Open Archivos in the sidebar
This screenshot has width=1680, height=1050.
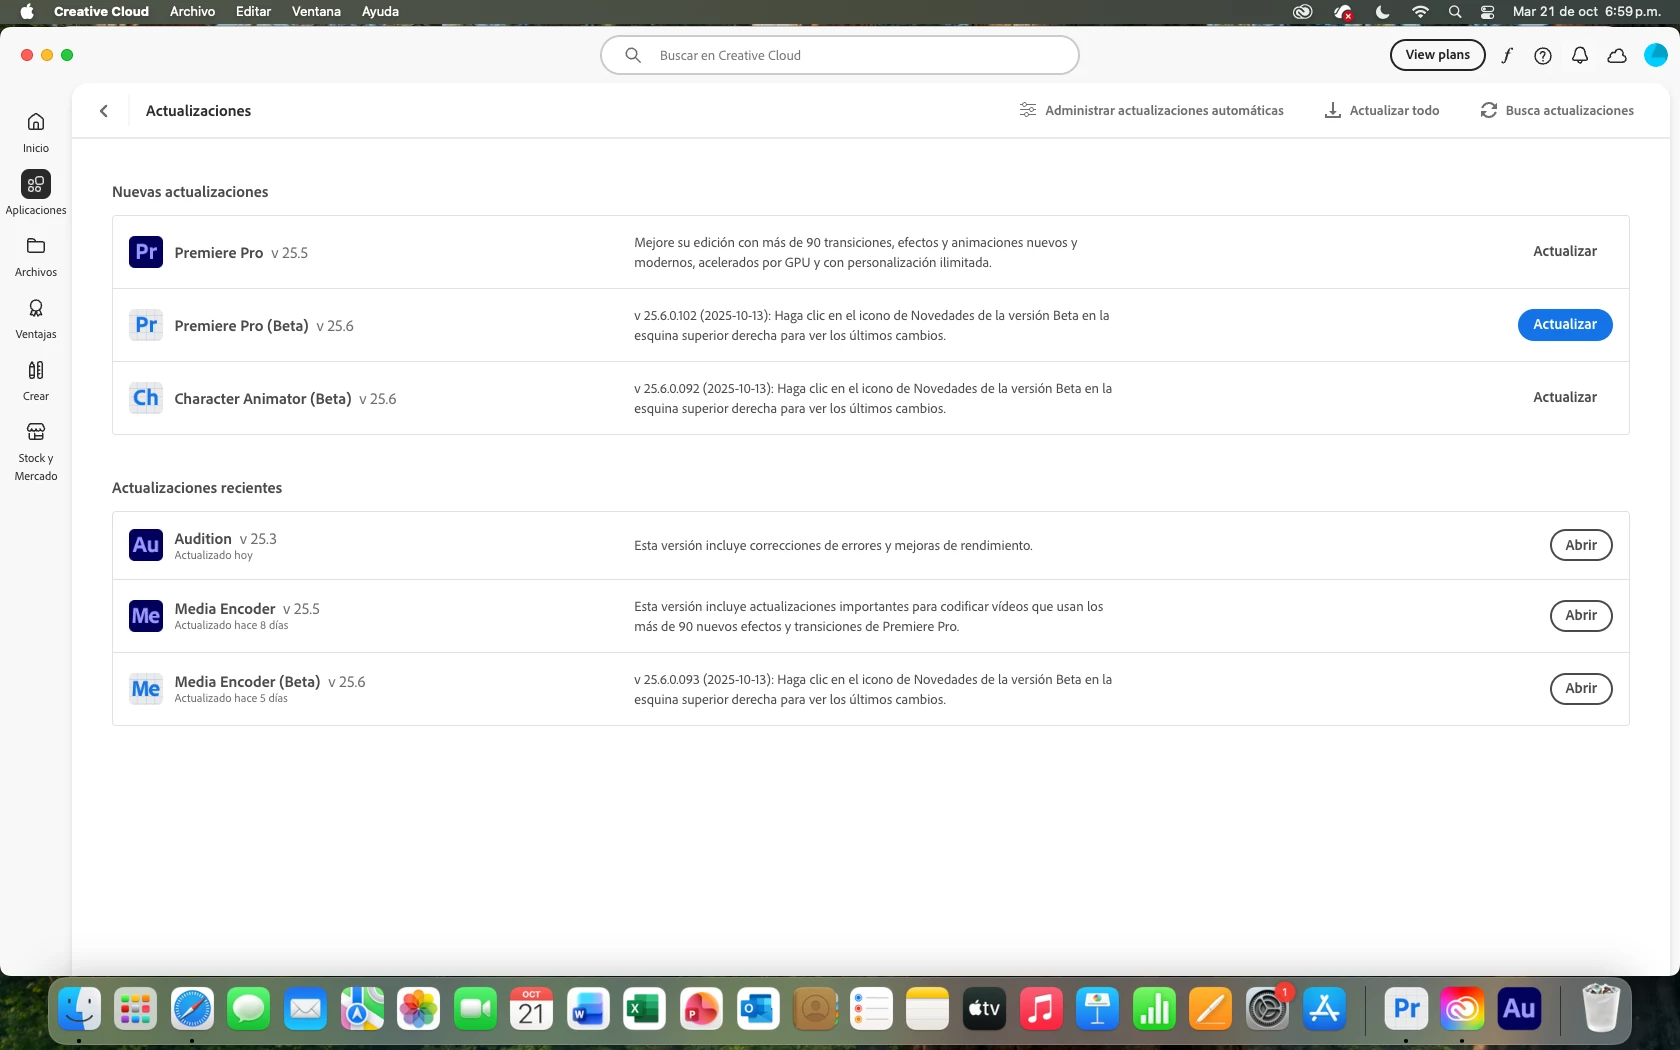click(36, 256)
